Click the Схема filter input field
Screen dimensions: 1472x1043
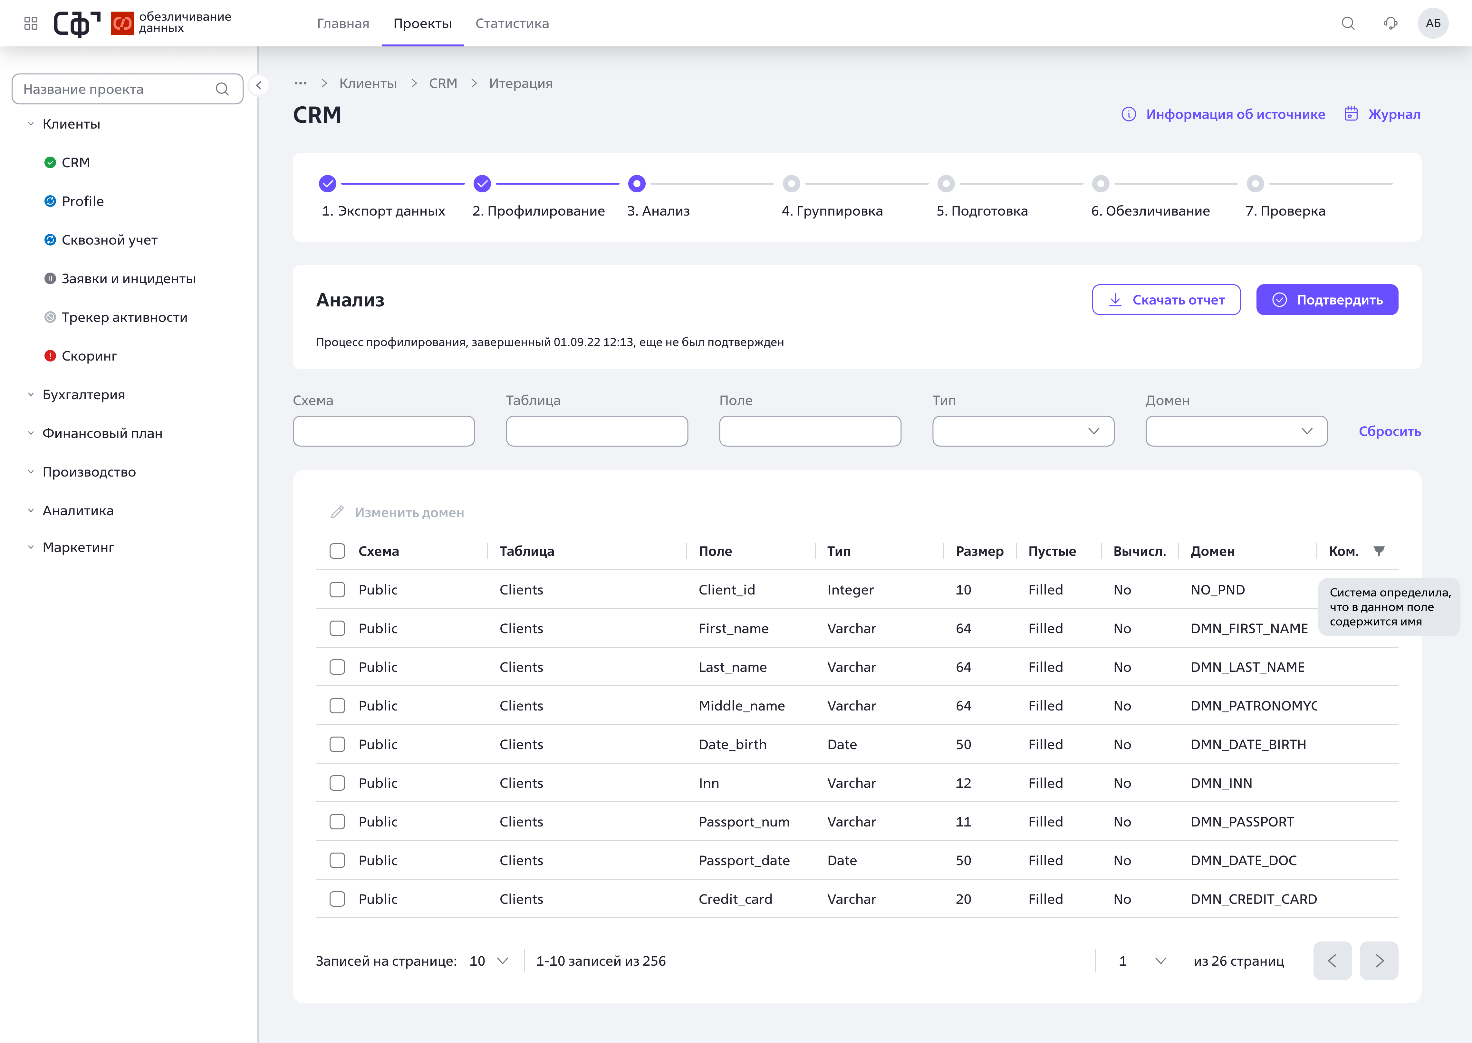384,431
